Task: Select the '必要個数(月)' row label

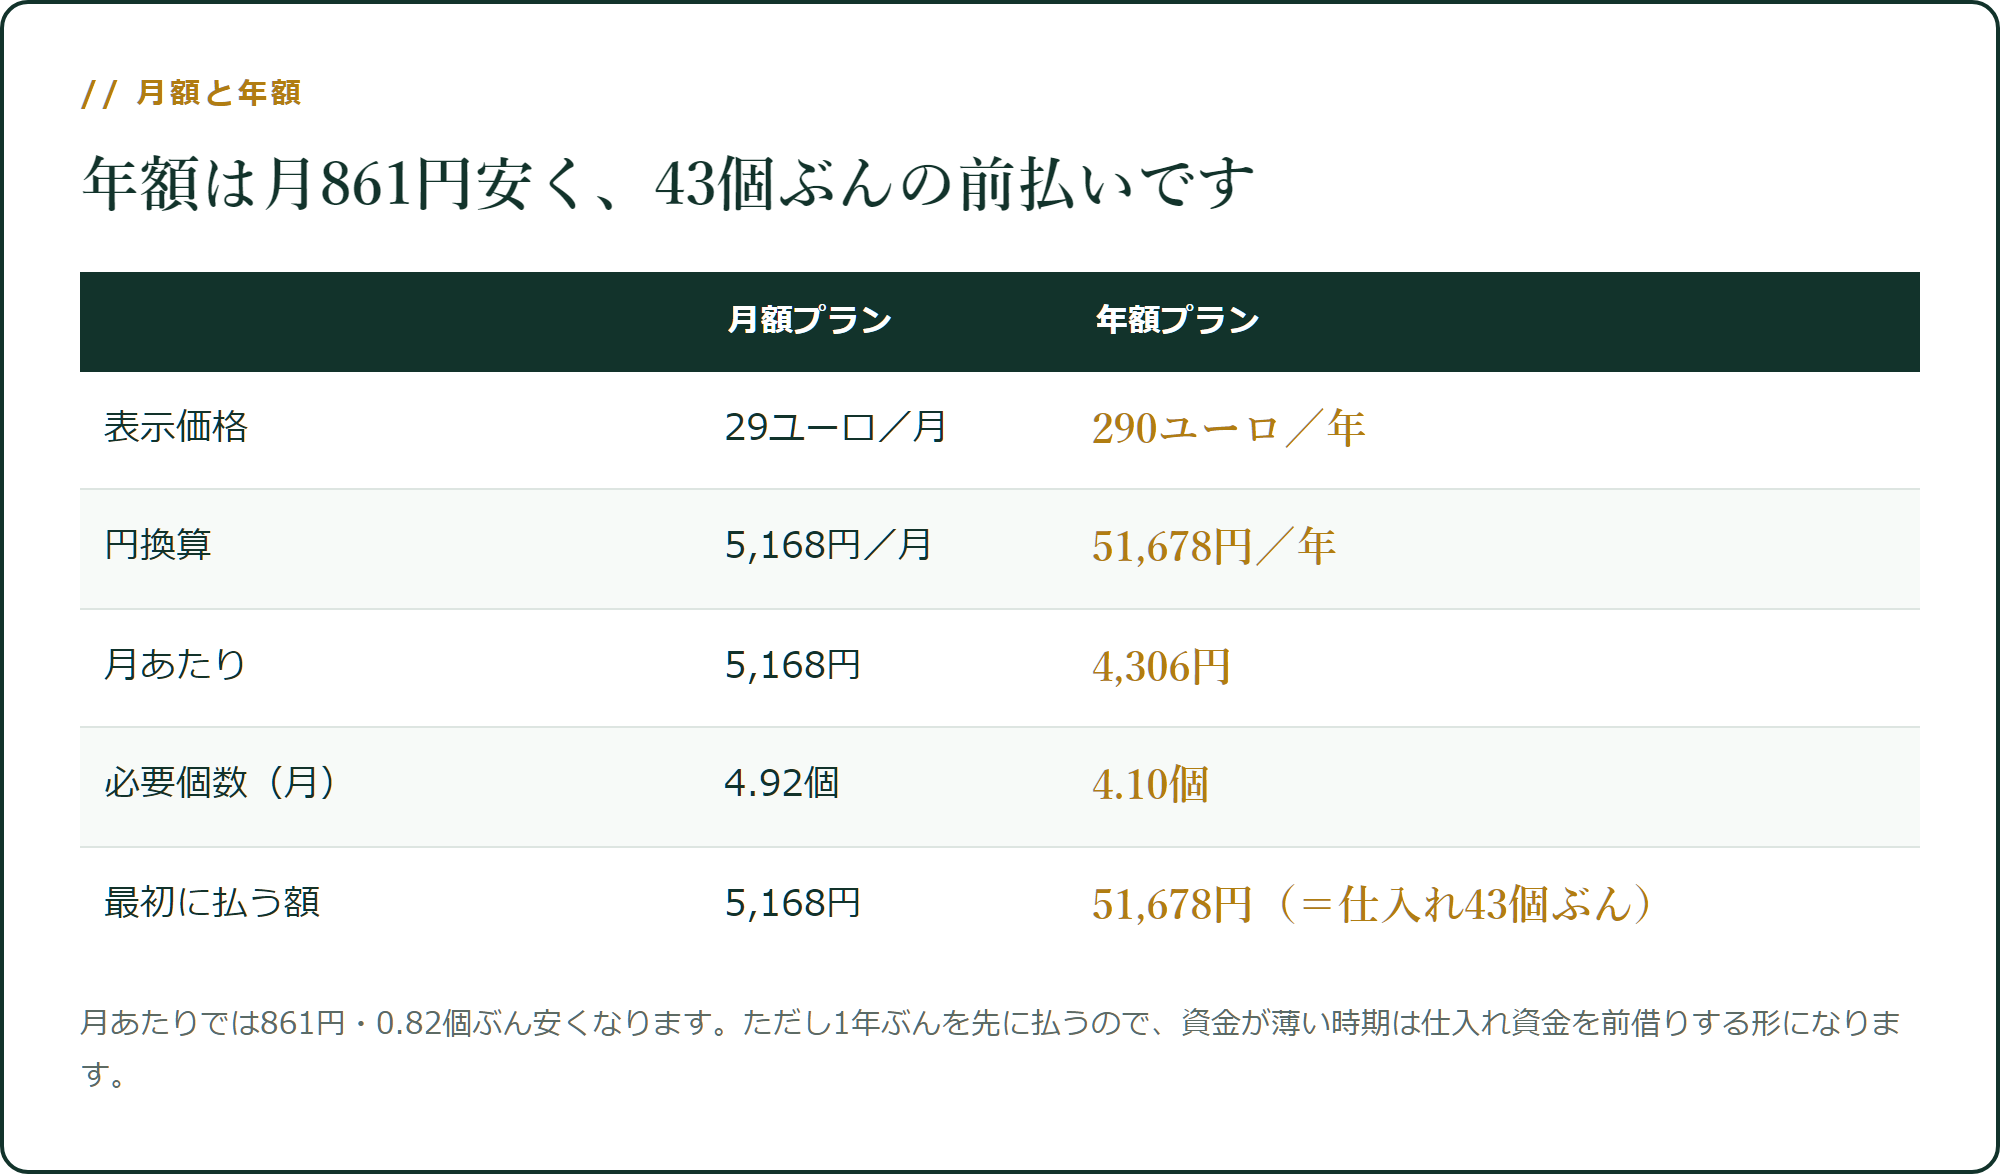Action: (220, 783)
